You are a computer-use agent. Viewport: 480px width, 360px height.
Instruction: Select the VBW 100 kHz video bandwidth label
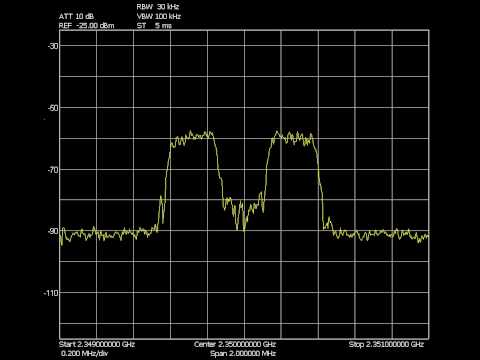(159, 16)
